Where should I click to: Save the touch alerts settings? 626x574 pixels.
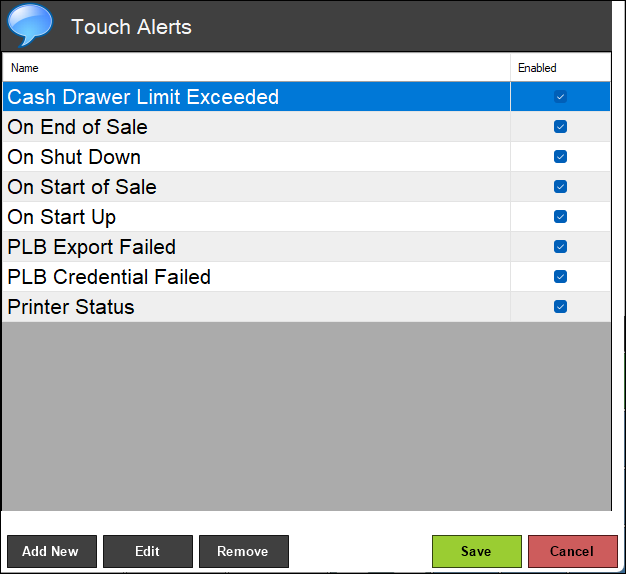click(x=477, y=551)
